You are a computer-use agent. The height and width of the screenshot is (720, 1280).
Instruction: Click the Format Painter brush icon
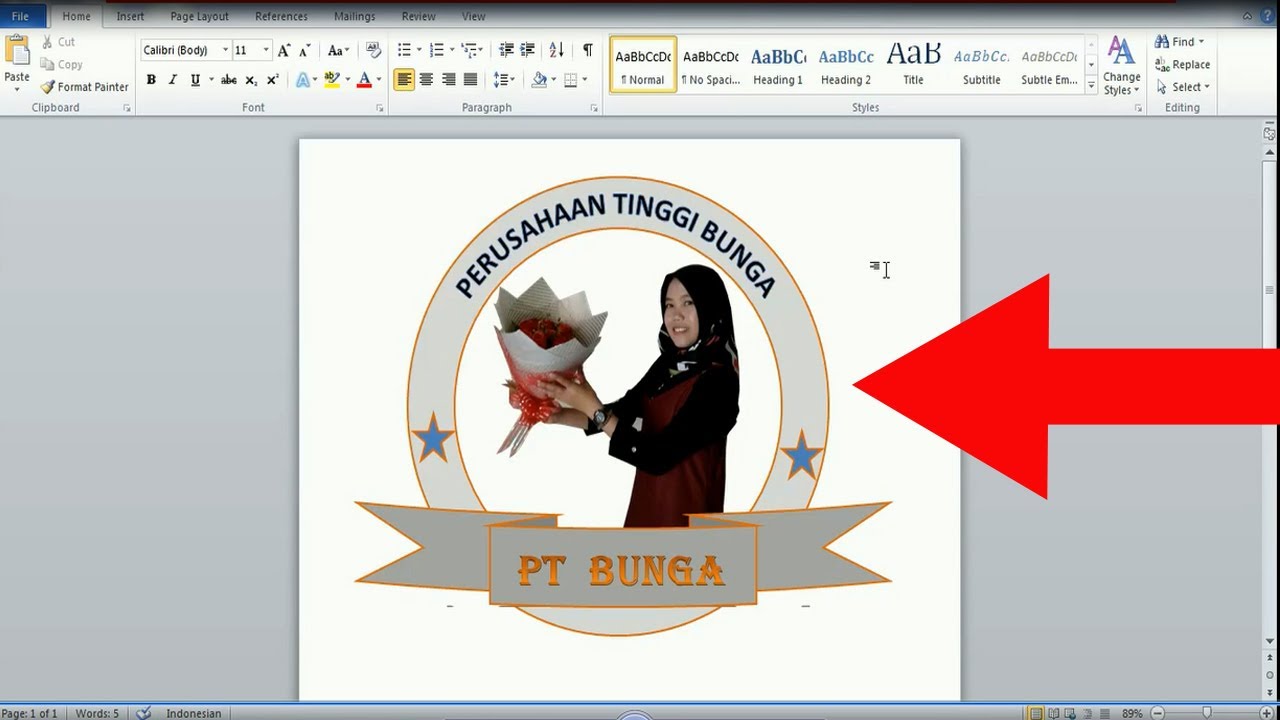click(47, 87)
